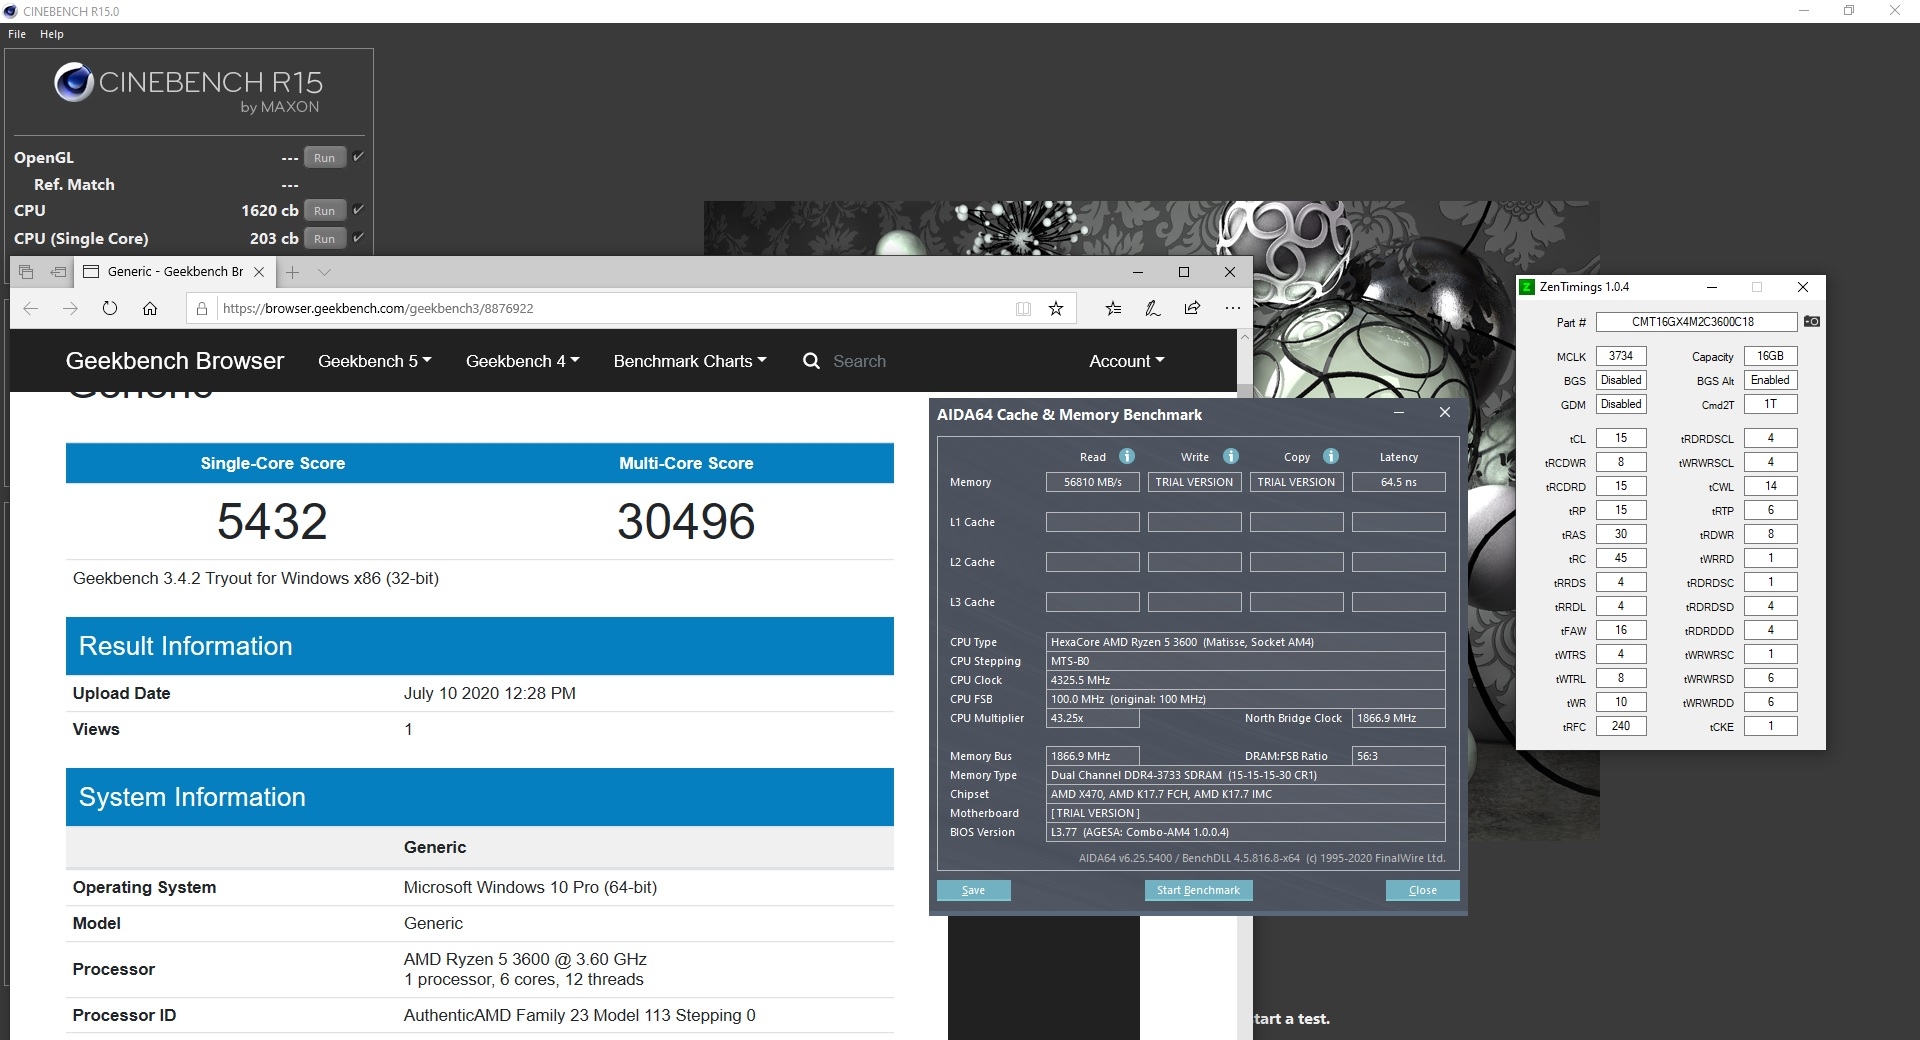Click the Cinebench R15 logo
The height and width of the screenshot is (1040, 1920).
(188, 88)
